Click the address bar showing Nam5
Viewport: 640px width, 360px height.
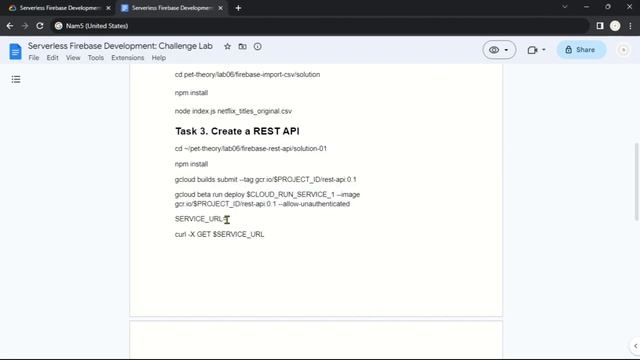point(320,26)
